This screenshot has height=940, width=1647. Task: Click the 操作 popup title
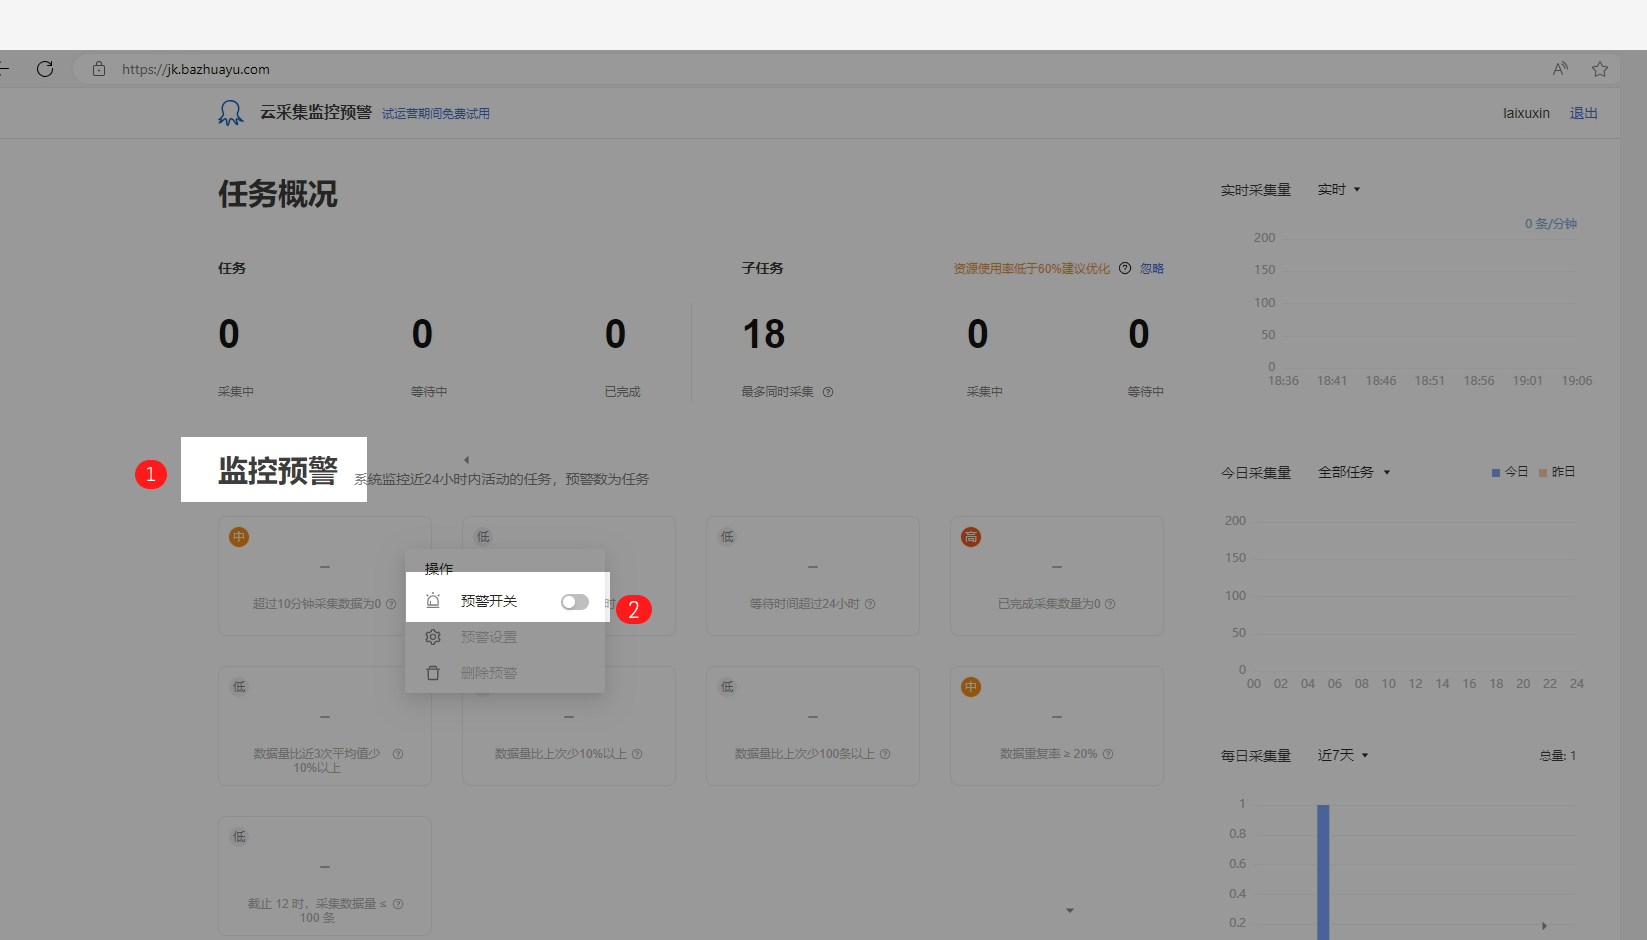pos(439,569)
